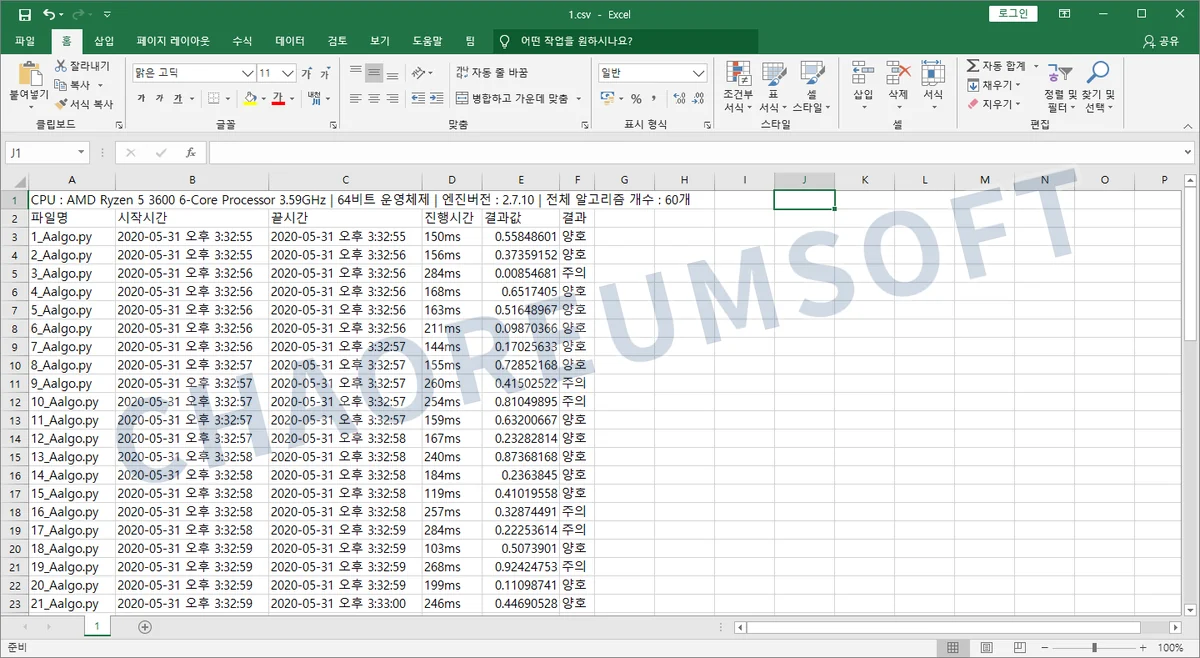Image resolution: width=1200 pixels, height=658 pixels.
Task: Open the 맑은 고딕 font name dropdown
Action: point(248,73)
